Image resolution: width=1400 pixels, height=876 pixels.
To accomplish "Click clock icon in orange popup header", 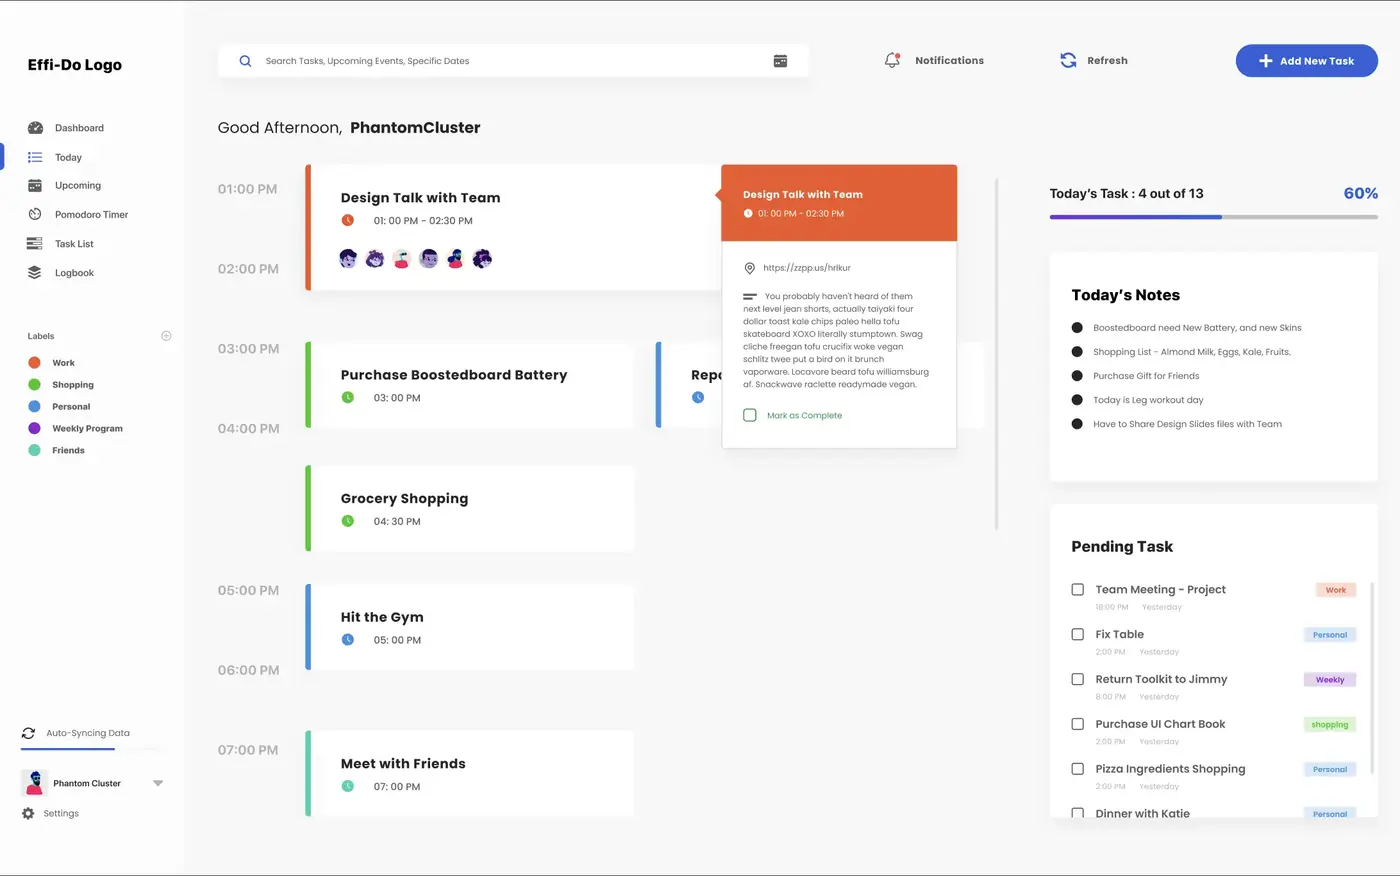I will coord(748,214).
